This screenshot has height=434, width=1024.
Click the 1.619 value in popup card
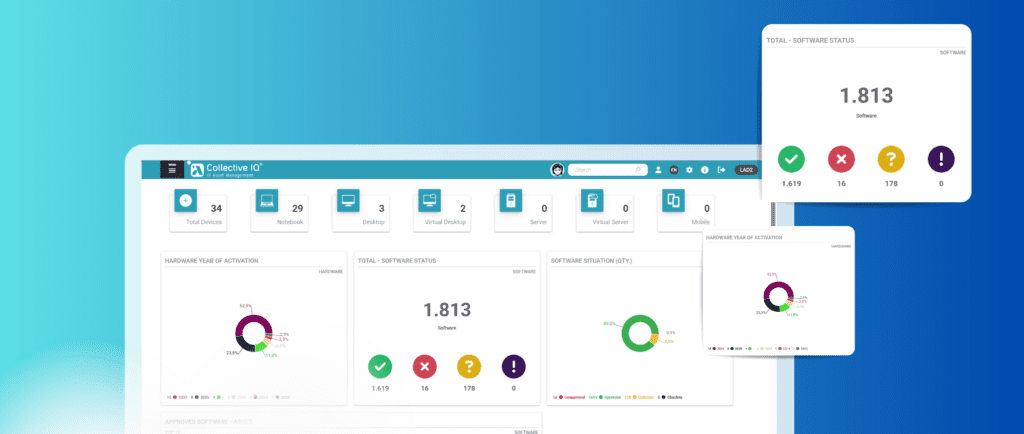coord(791,183)
